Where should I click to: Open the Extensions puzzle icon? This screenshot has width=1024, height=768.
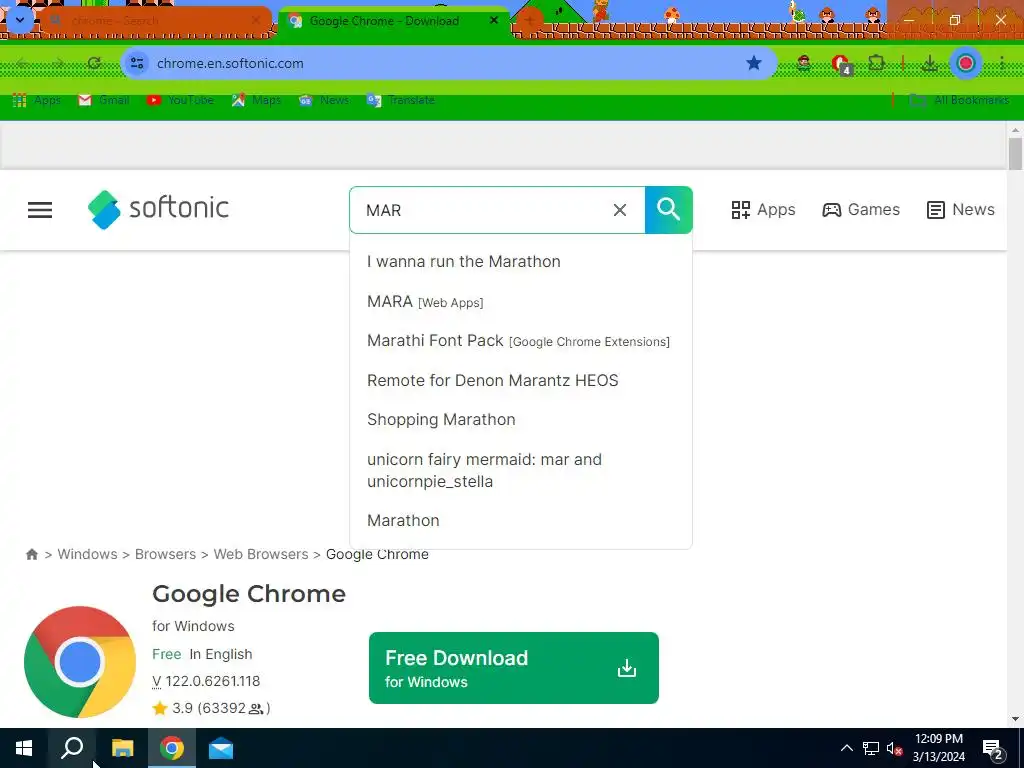(x=876, y=63)
